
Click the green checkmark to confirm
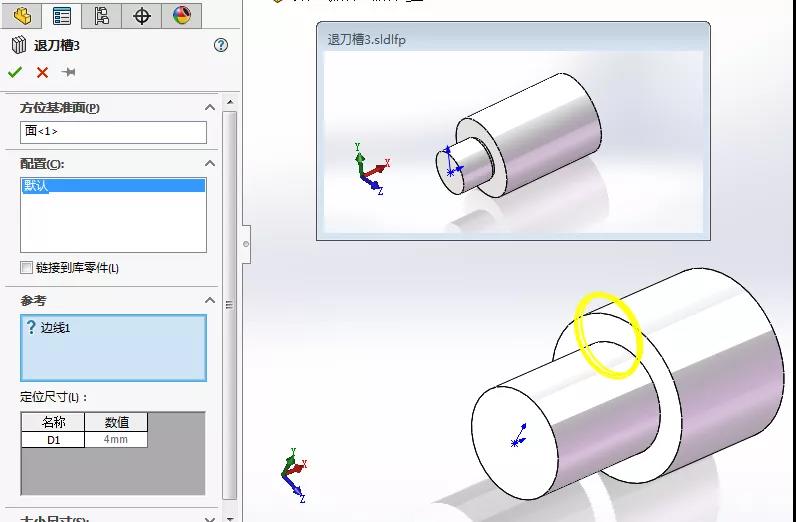click(15, 72)
